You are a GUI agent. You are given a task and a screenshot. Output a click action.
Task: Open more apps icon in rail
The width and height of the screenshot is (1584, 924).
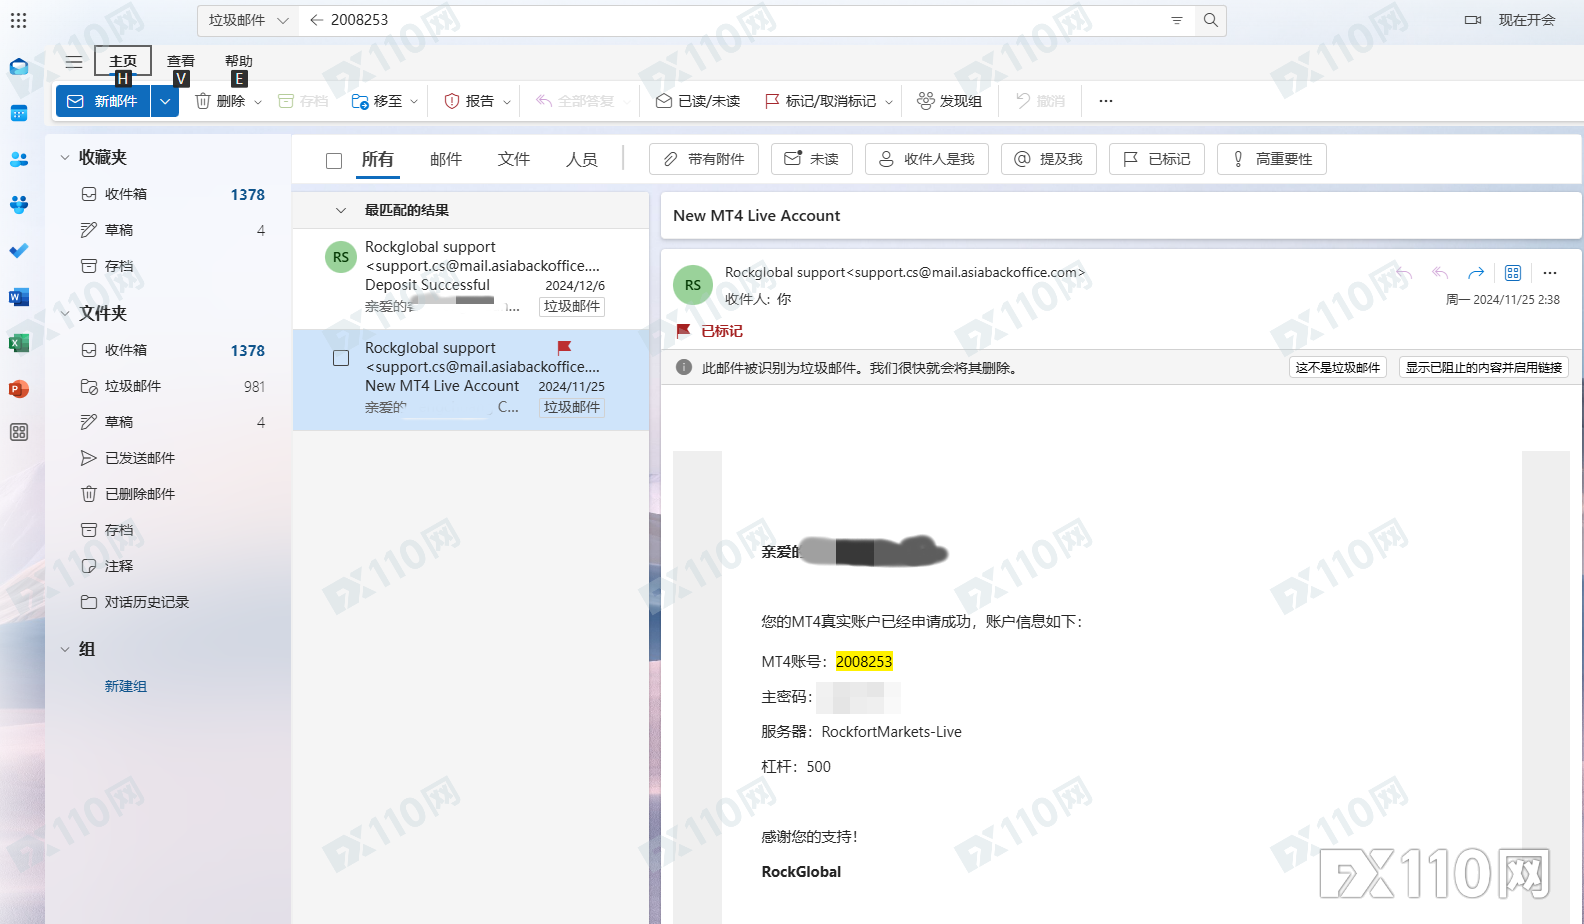pos(18,432)
